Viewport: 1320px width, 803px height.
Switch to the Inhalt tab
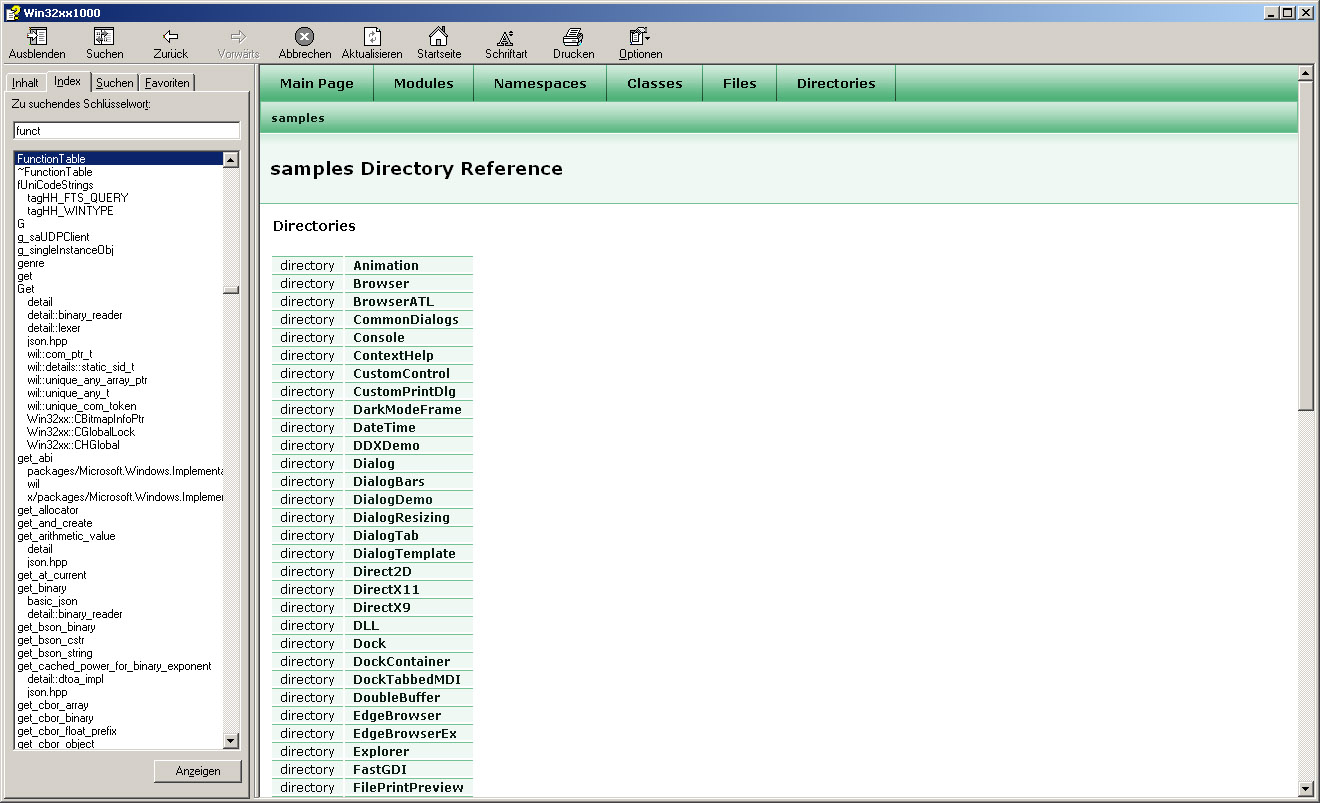(25, 83)
